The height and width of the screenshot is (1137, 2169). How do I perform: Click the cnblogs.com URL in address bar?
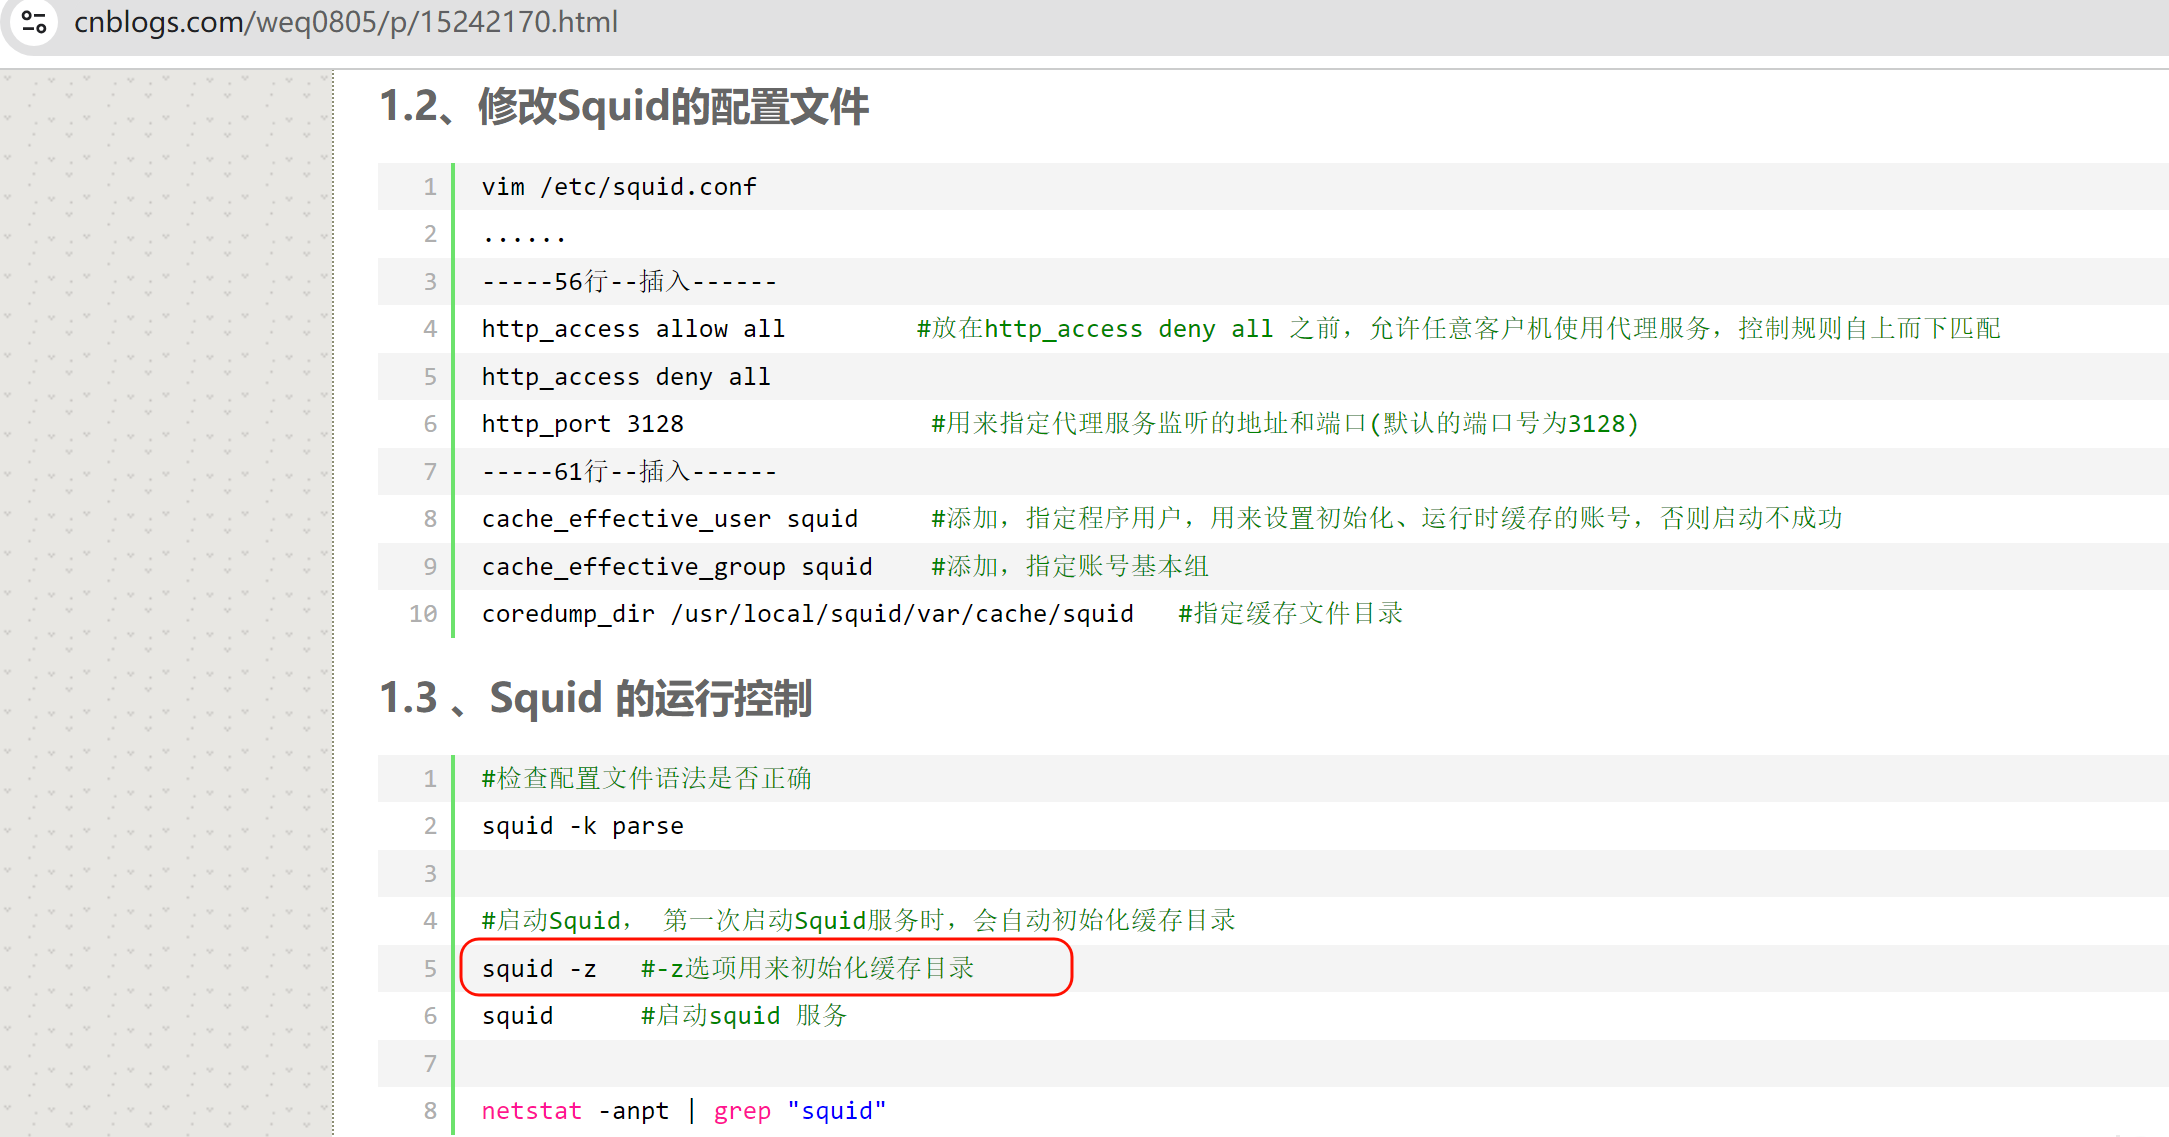(x=345, y=22)
